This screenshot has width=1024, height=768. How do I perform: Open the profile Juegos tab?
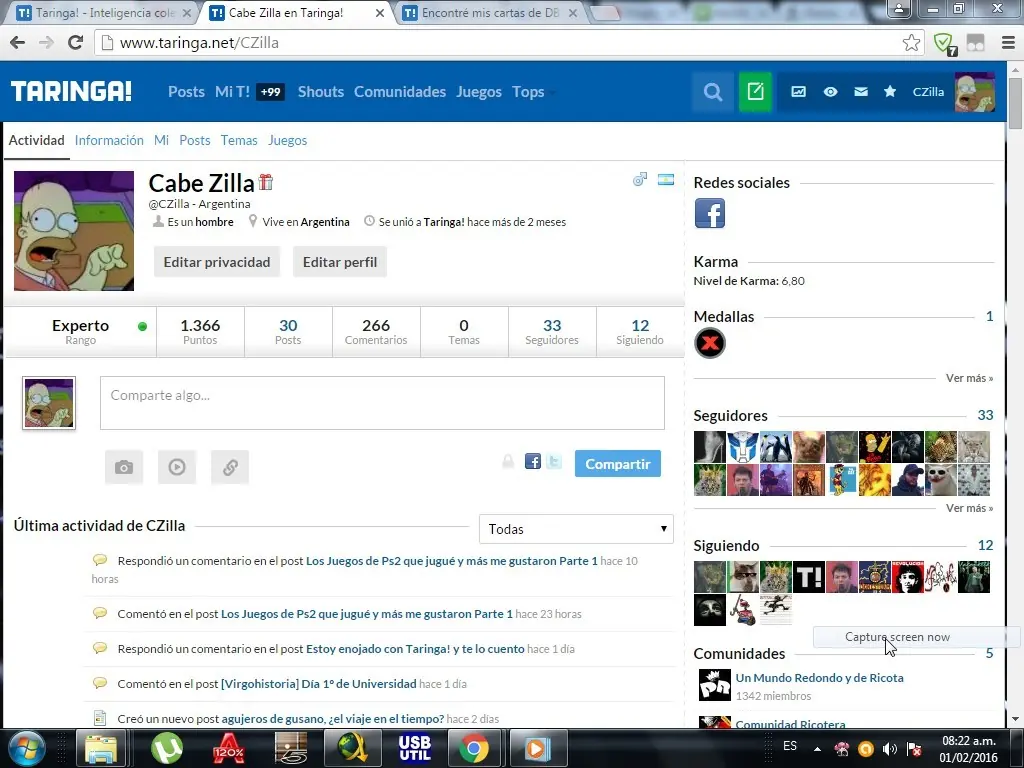(x=287, y=140)
